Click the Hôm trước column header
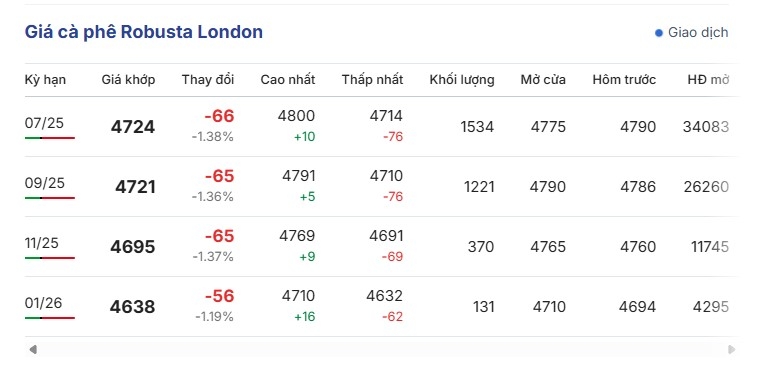Image resolution: width=758 pixels, height=379 pixels. tap(624, 80)
